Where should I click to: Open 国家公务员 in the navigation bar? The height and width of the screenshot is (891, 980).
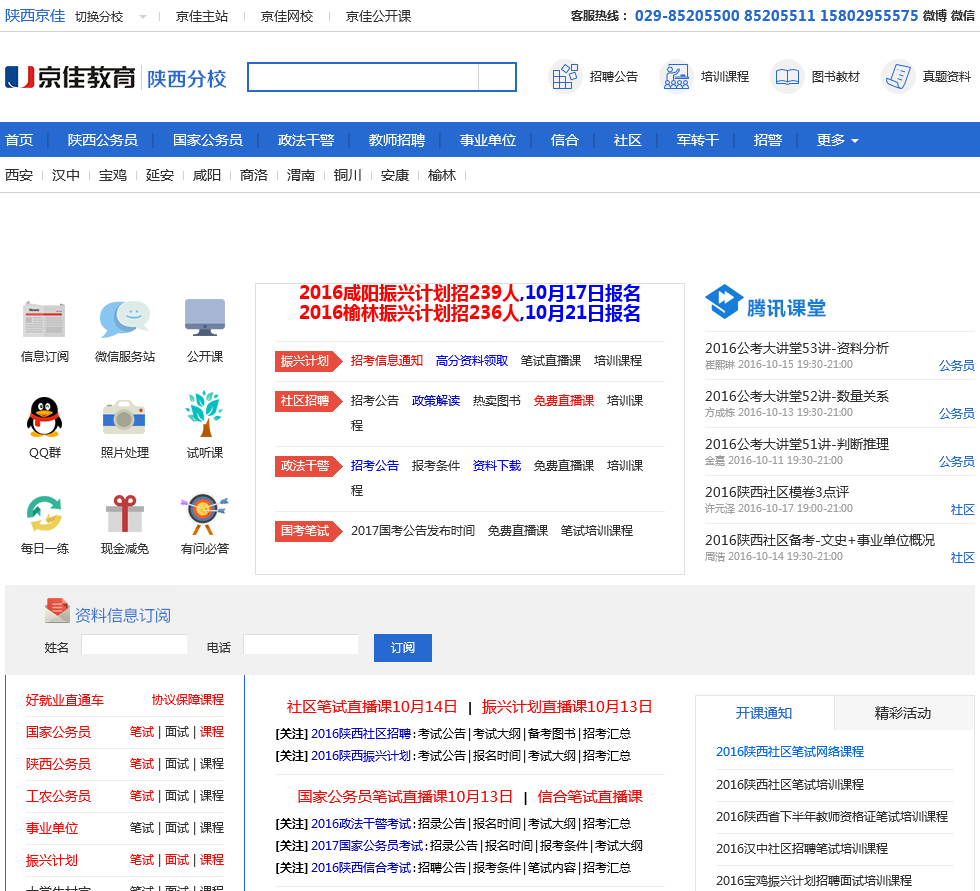pos(208,140)
